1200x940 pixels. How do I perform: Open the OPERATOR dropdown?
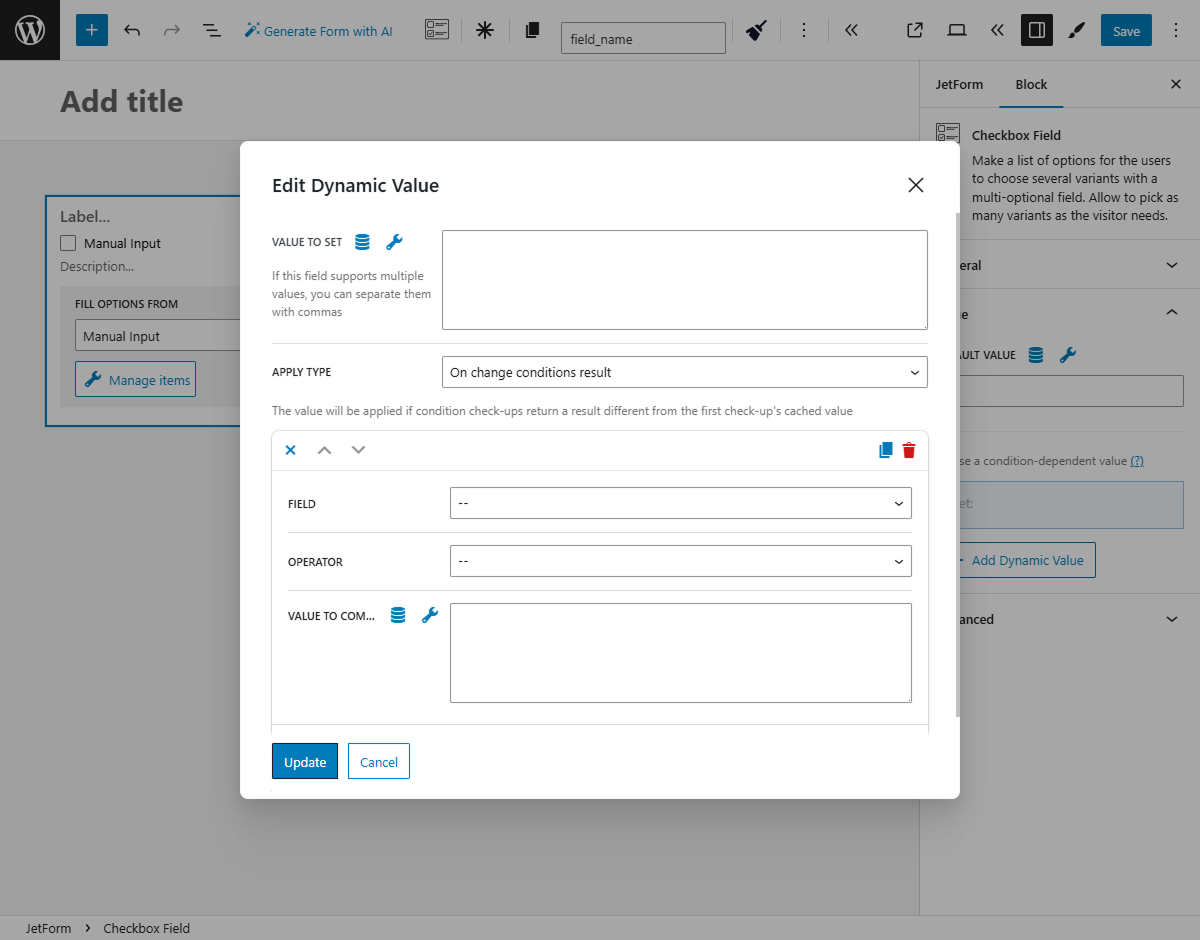click(x=680, y=561)
